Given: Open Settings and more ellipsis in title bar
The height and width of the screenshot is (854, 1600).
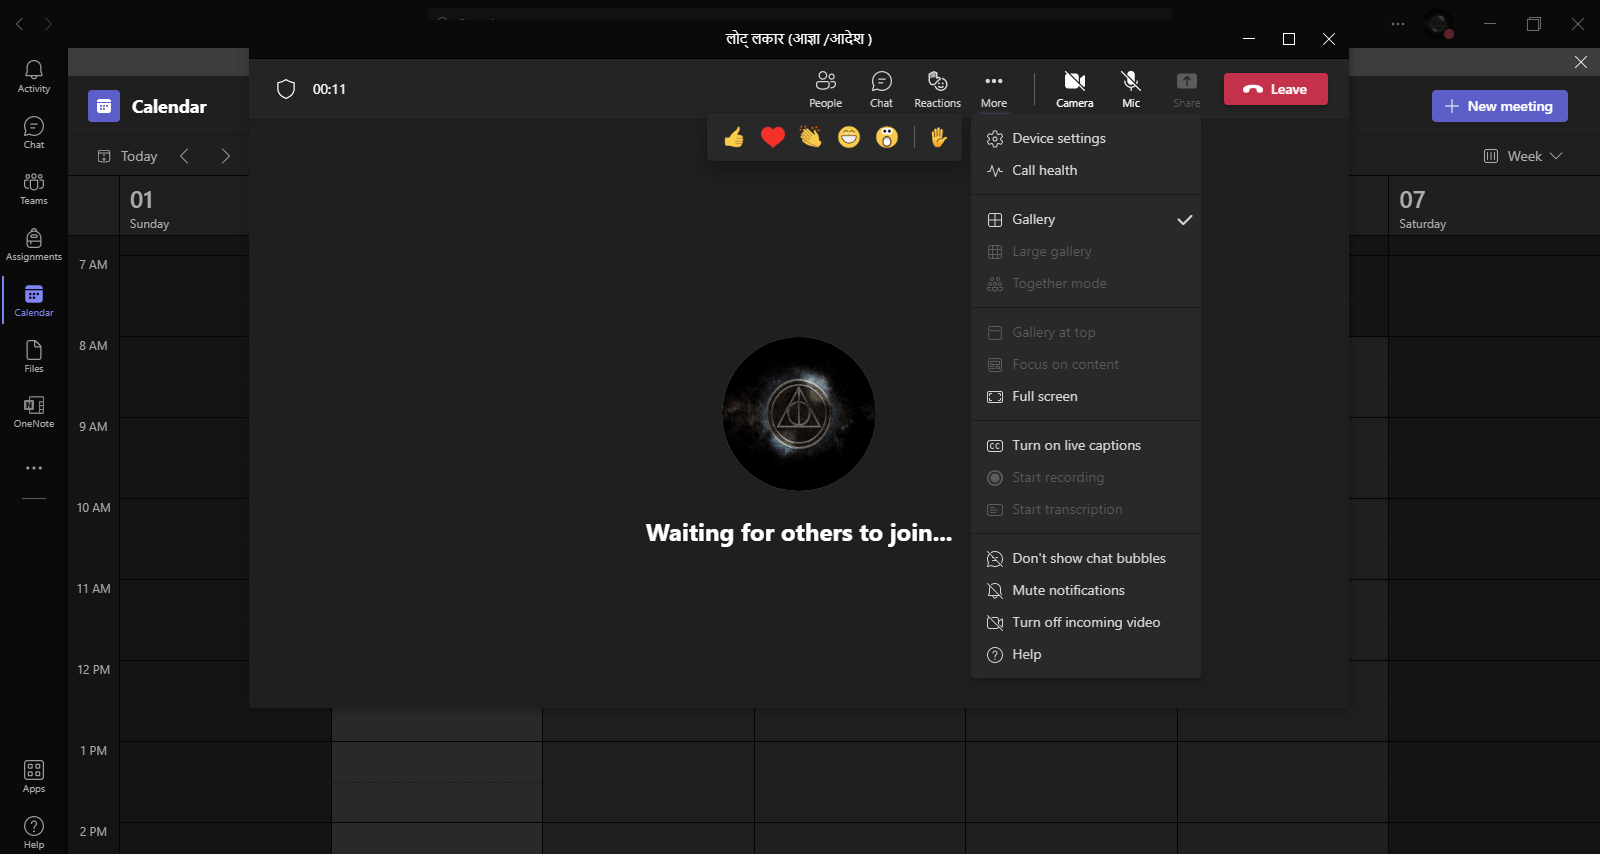Looking at the screenshot, I should click(x=1398, y=24).
